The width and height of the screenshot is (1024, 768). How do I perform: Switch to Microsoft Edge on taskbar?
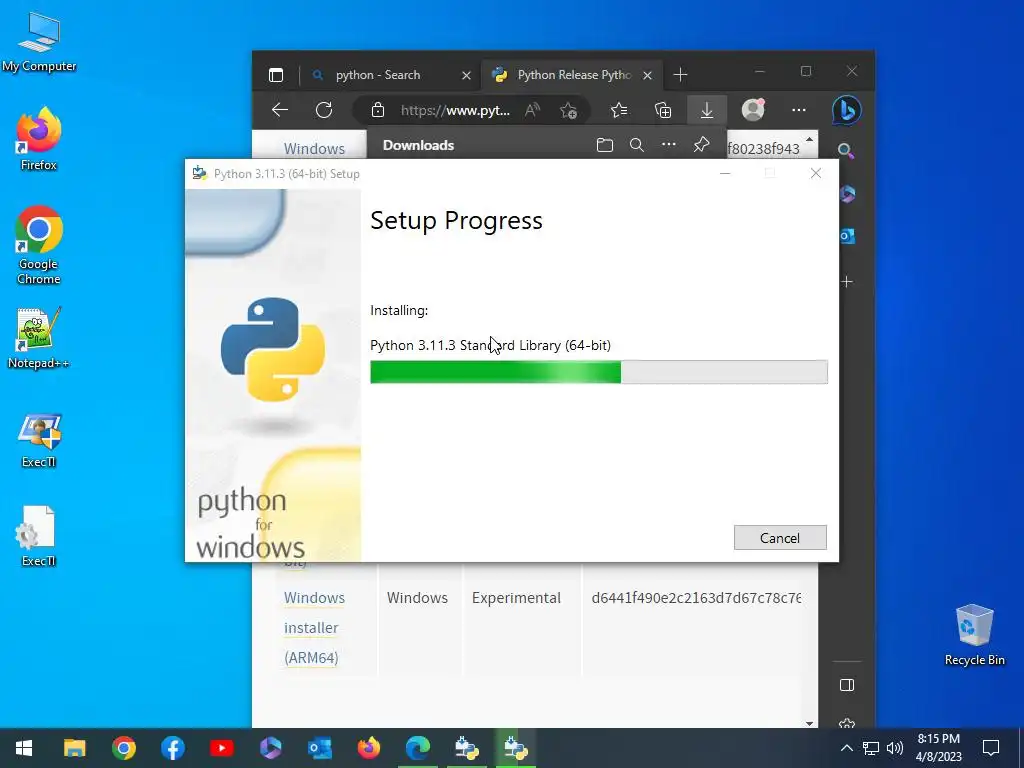418,748
